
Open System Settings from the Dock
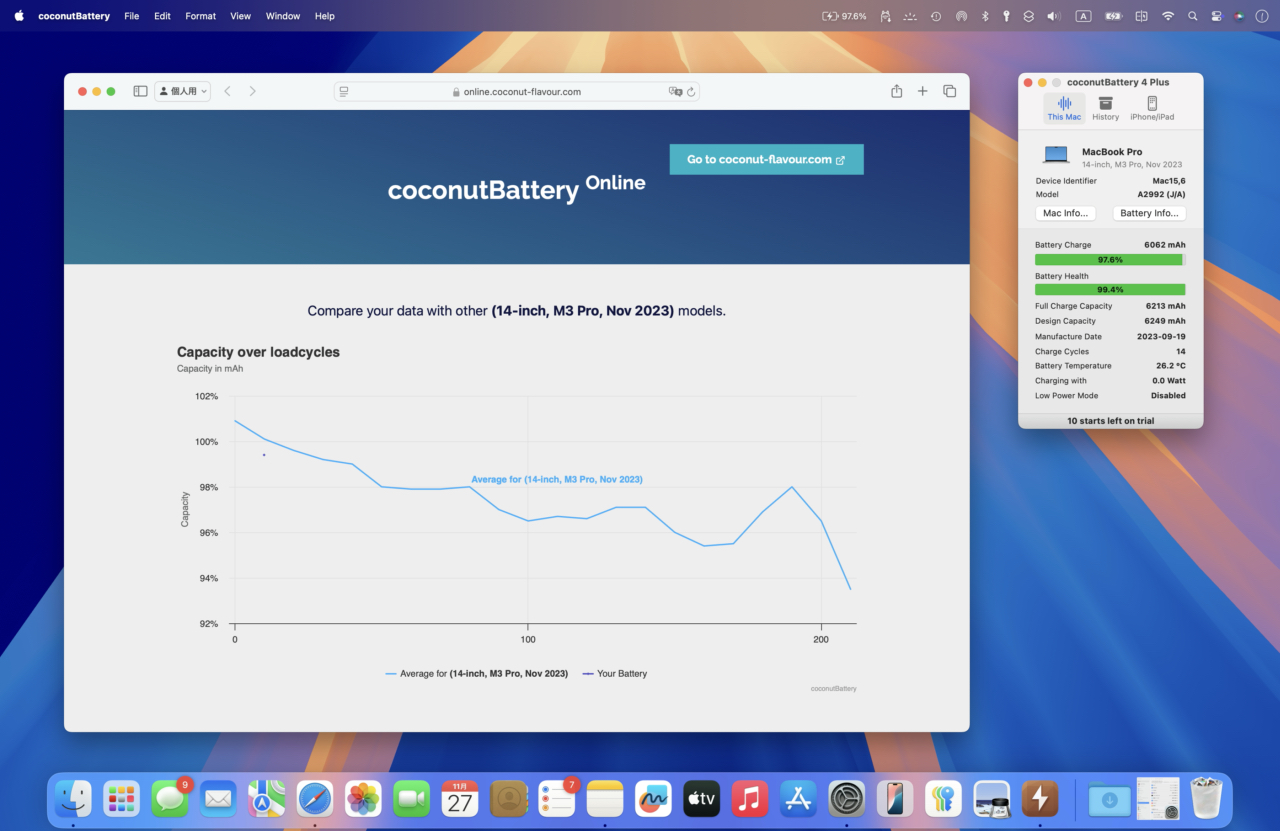[846, 798]
